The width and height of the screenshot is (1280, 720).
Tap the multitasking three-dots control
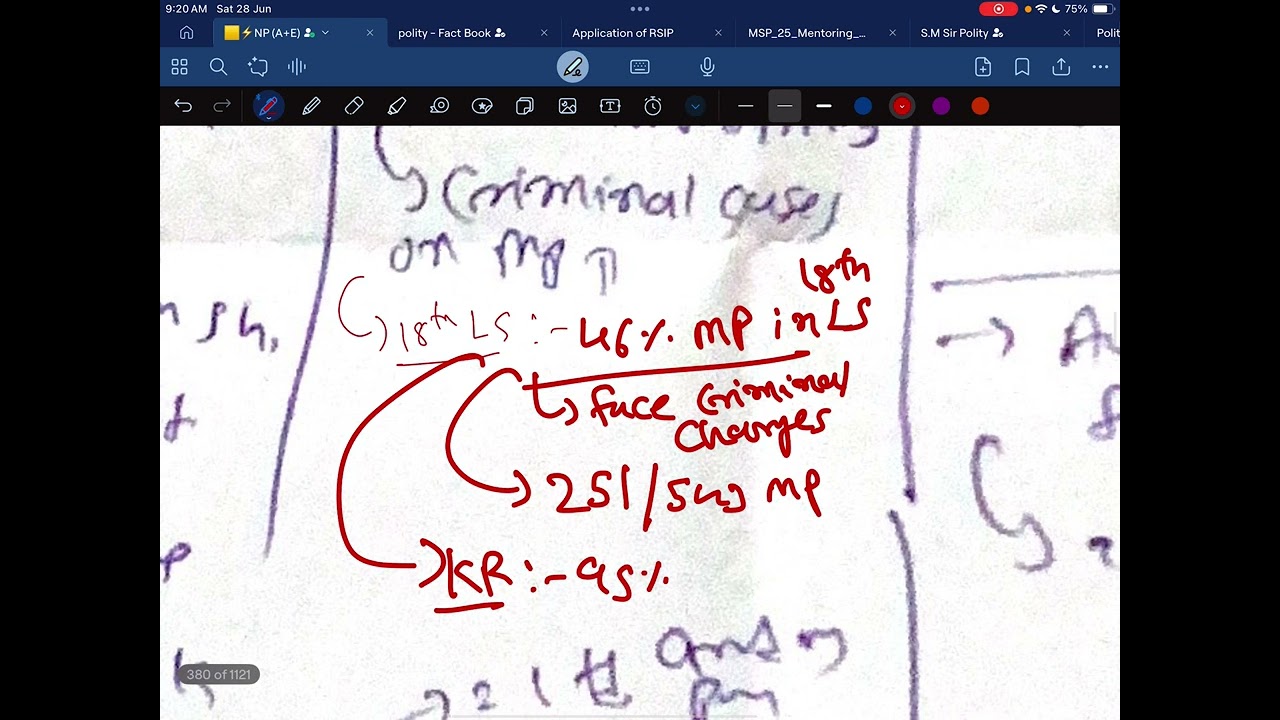640,9
